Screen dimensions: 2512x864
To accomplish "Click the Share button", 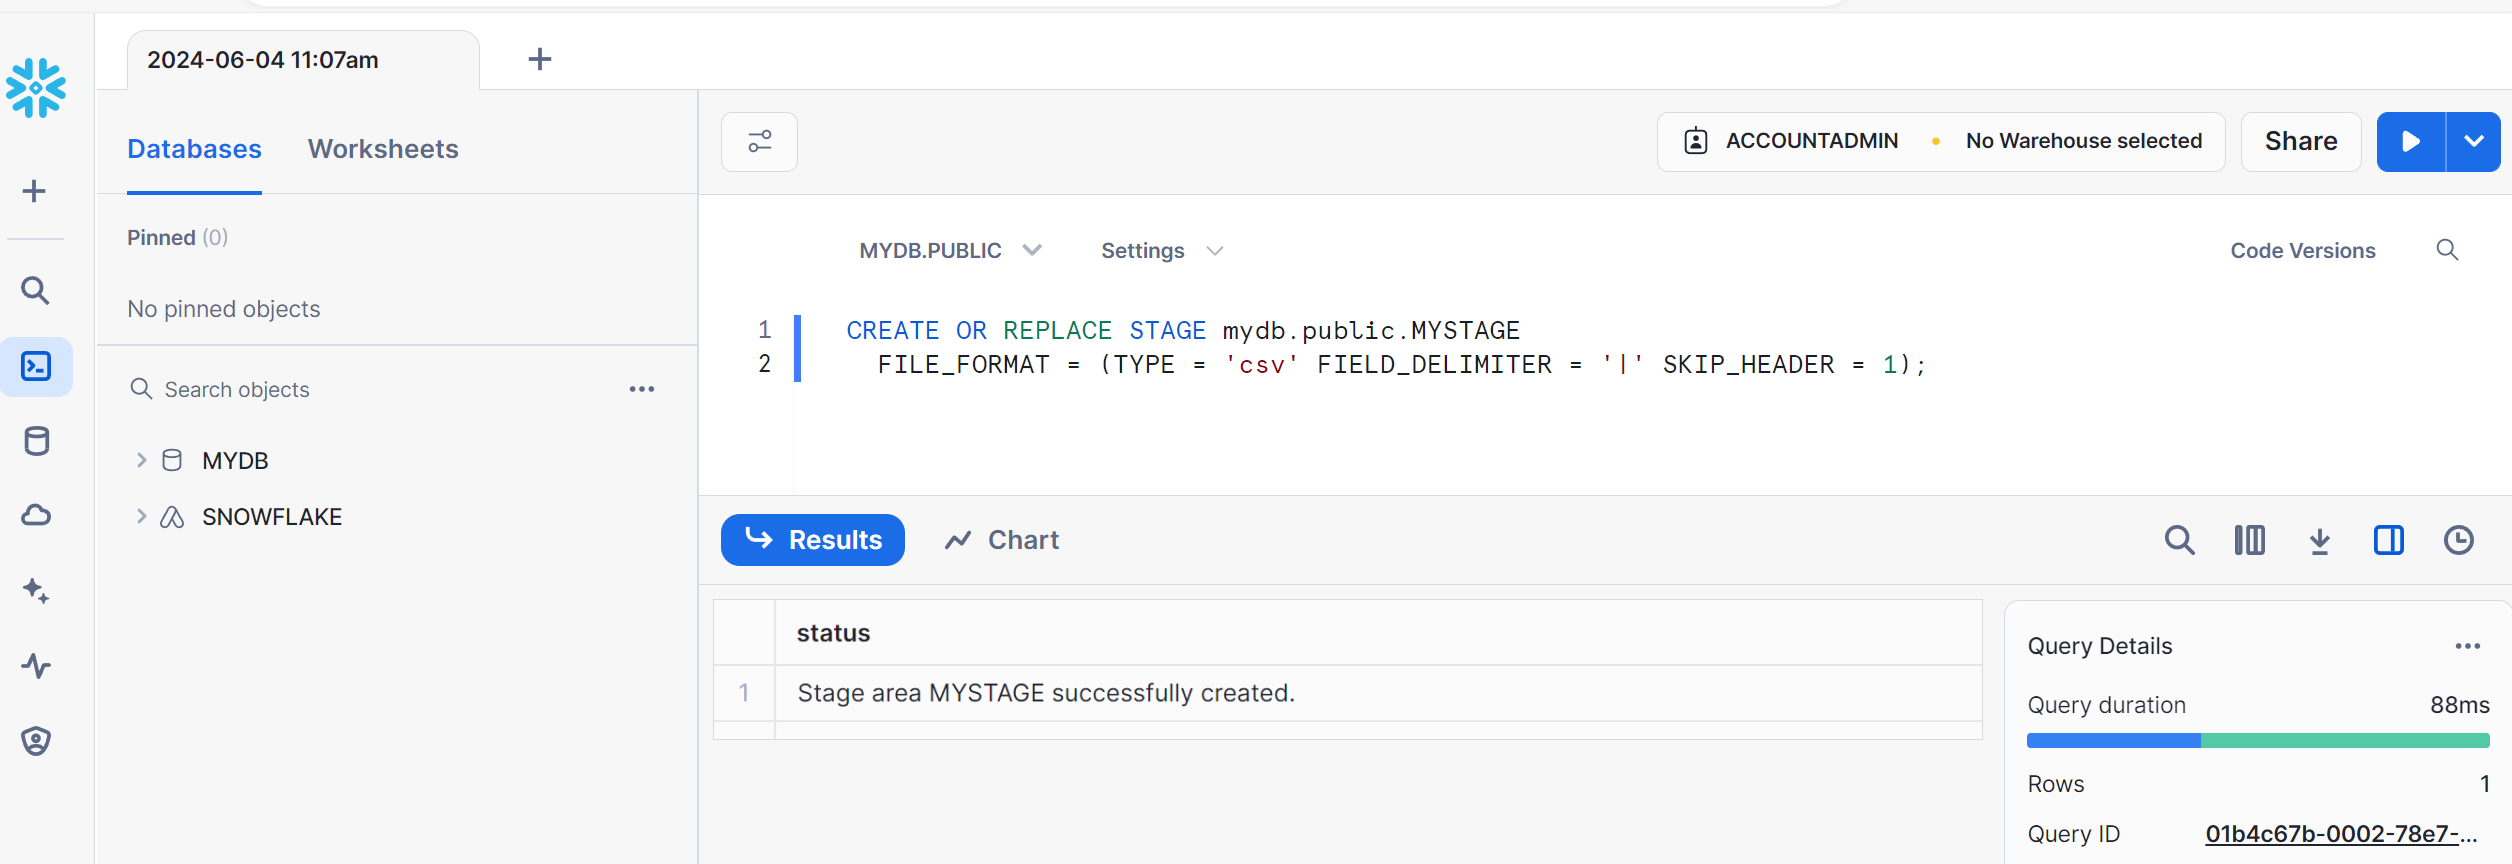I will [x=2301, y=142].
